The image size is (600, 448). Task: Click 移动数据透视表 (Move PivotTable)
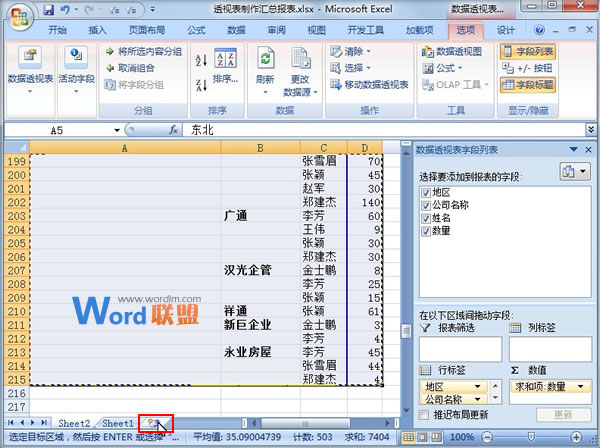(x=369, y=85)
